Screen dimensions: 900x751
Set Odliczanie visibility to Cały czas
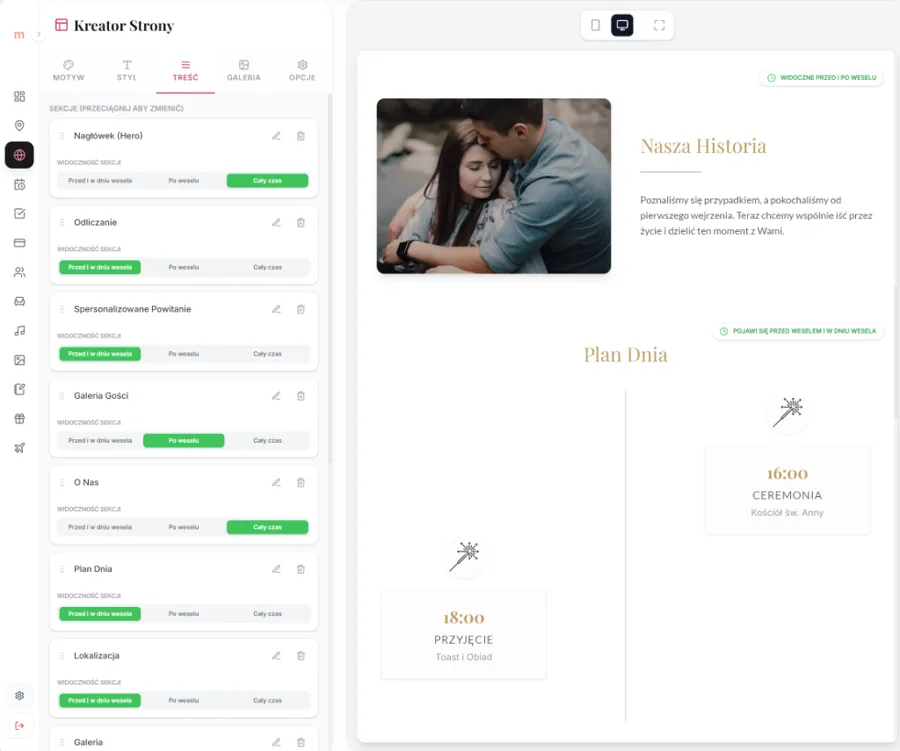[266, 267]
